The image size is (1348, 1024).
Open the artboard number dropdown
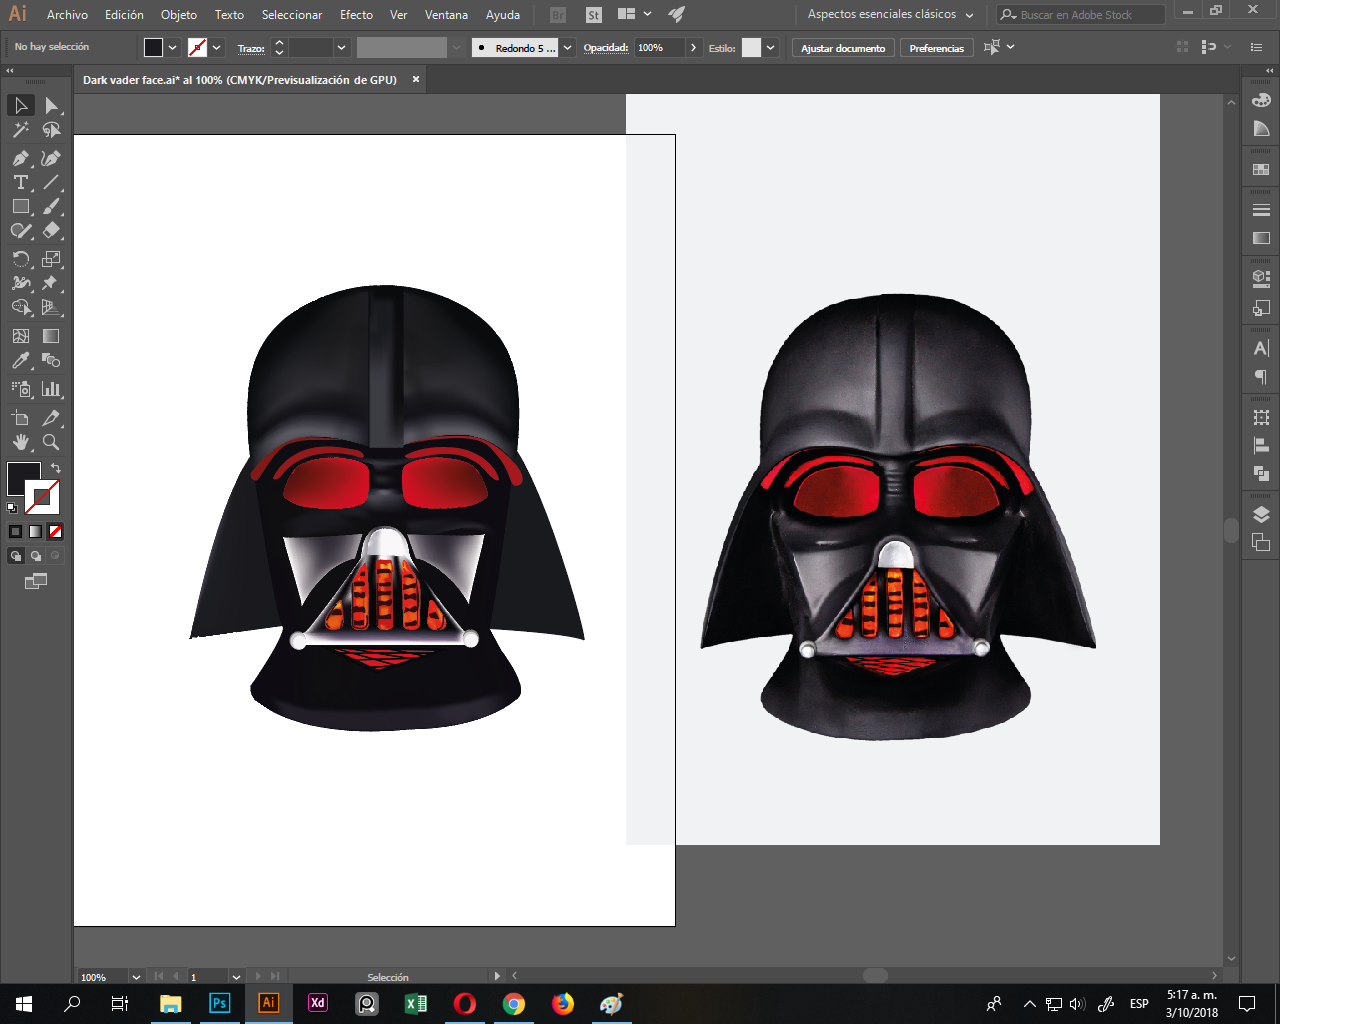pyautogui.click(x=236, y=977)
